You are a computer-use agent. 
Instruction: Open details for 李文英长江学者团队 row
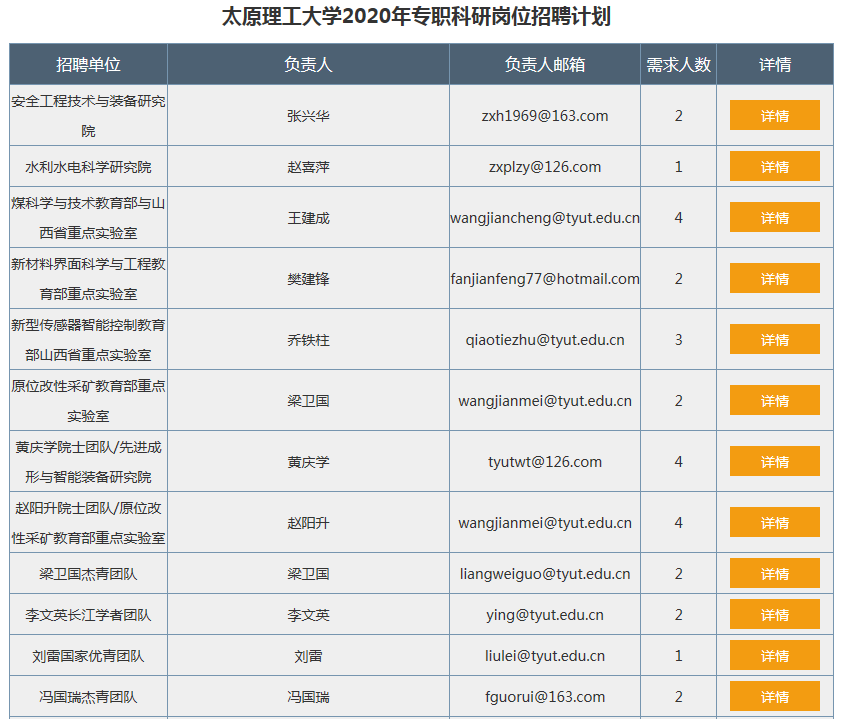[774, 614]
